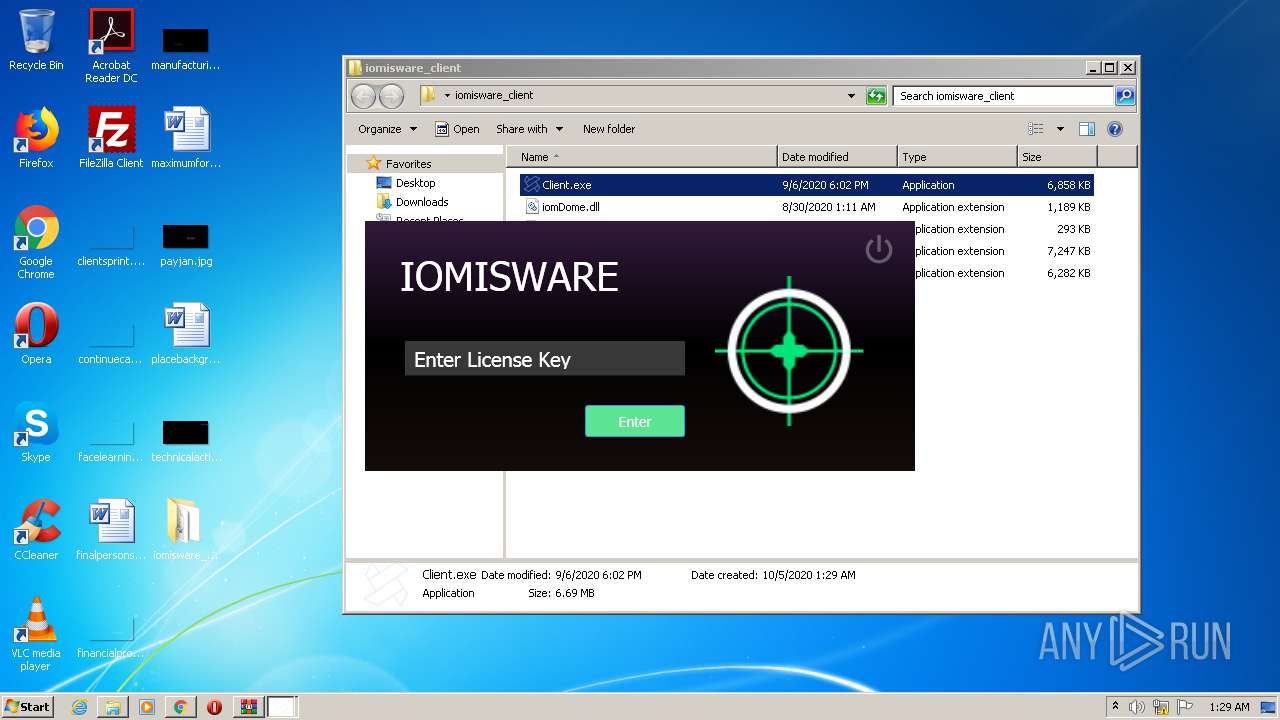Select the facelearnin desktop file
1280x720 pixels.
(111, 442)
